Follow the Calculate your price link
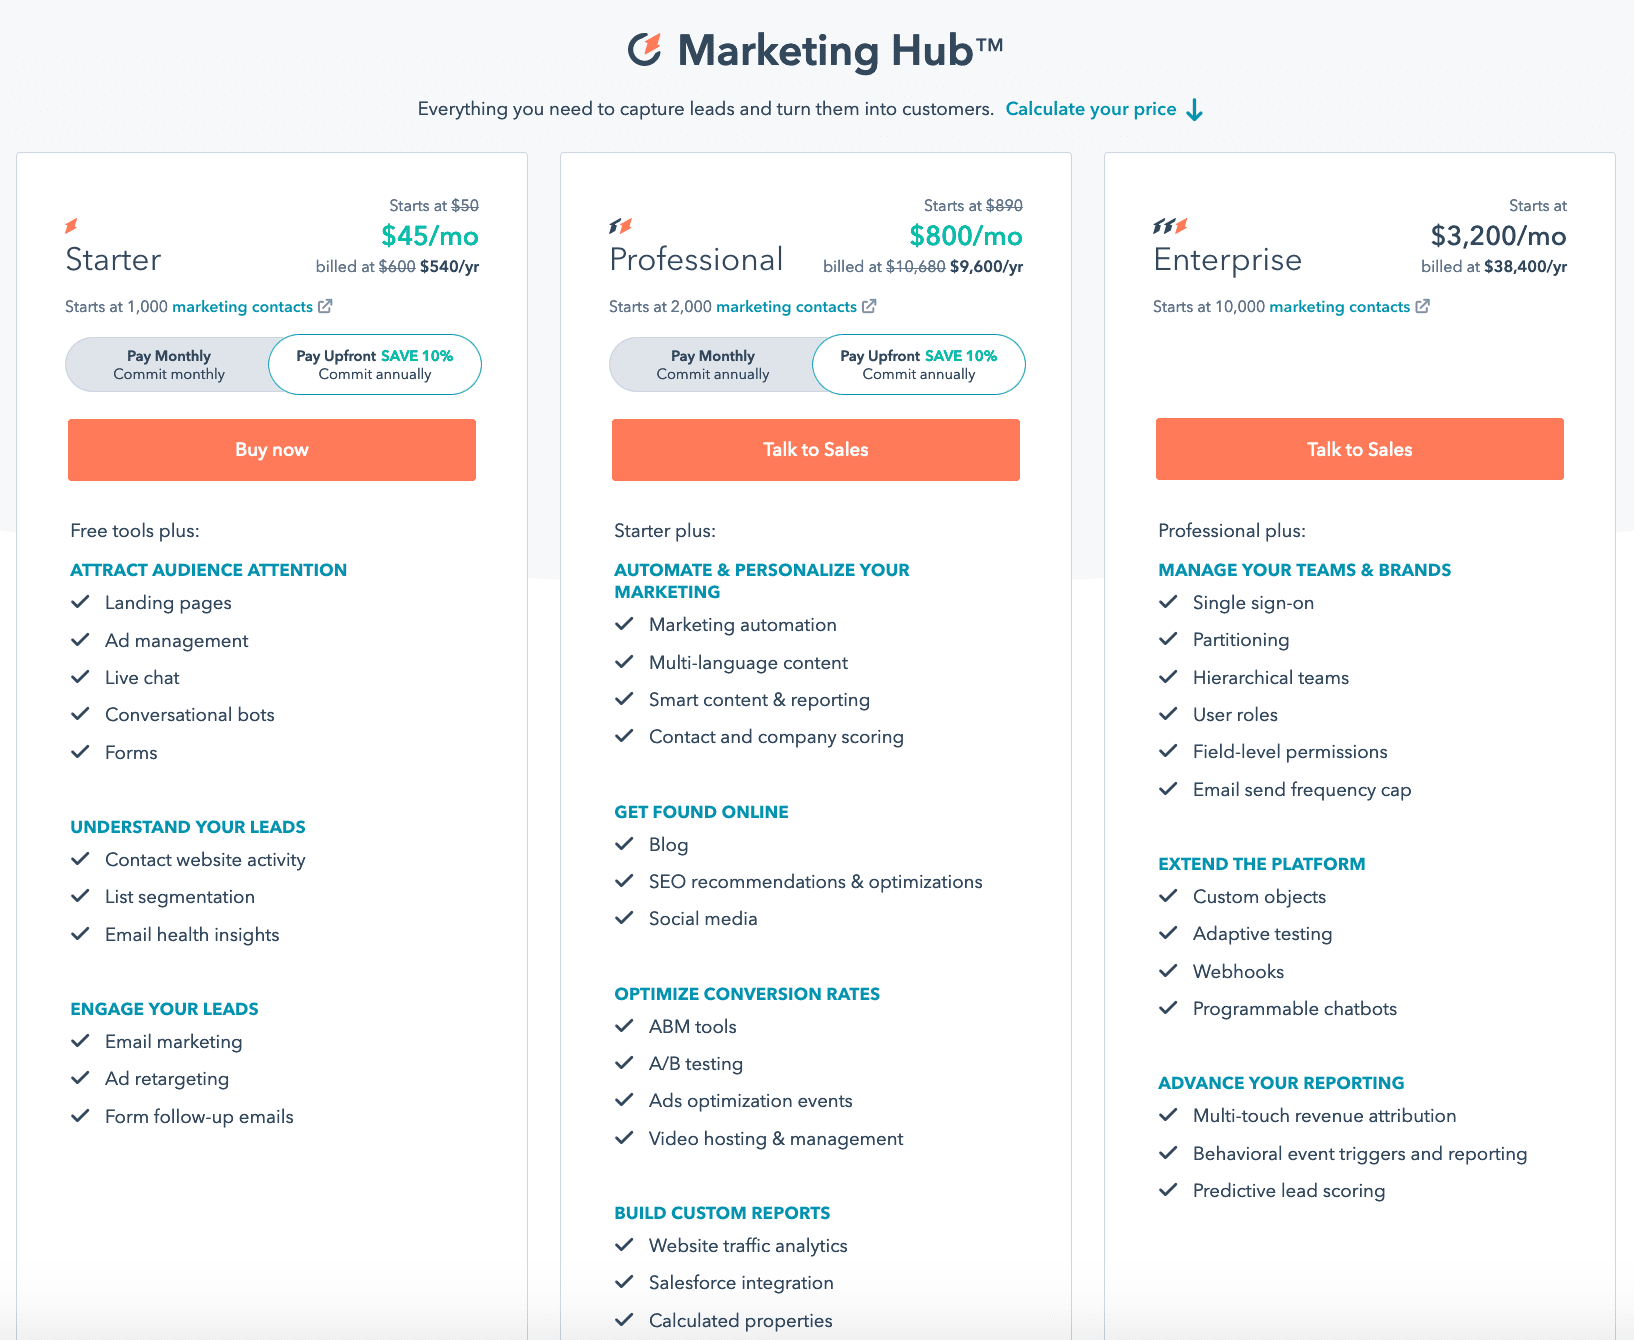 [1091, 109]
